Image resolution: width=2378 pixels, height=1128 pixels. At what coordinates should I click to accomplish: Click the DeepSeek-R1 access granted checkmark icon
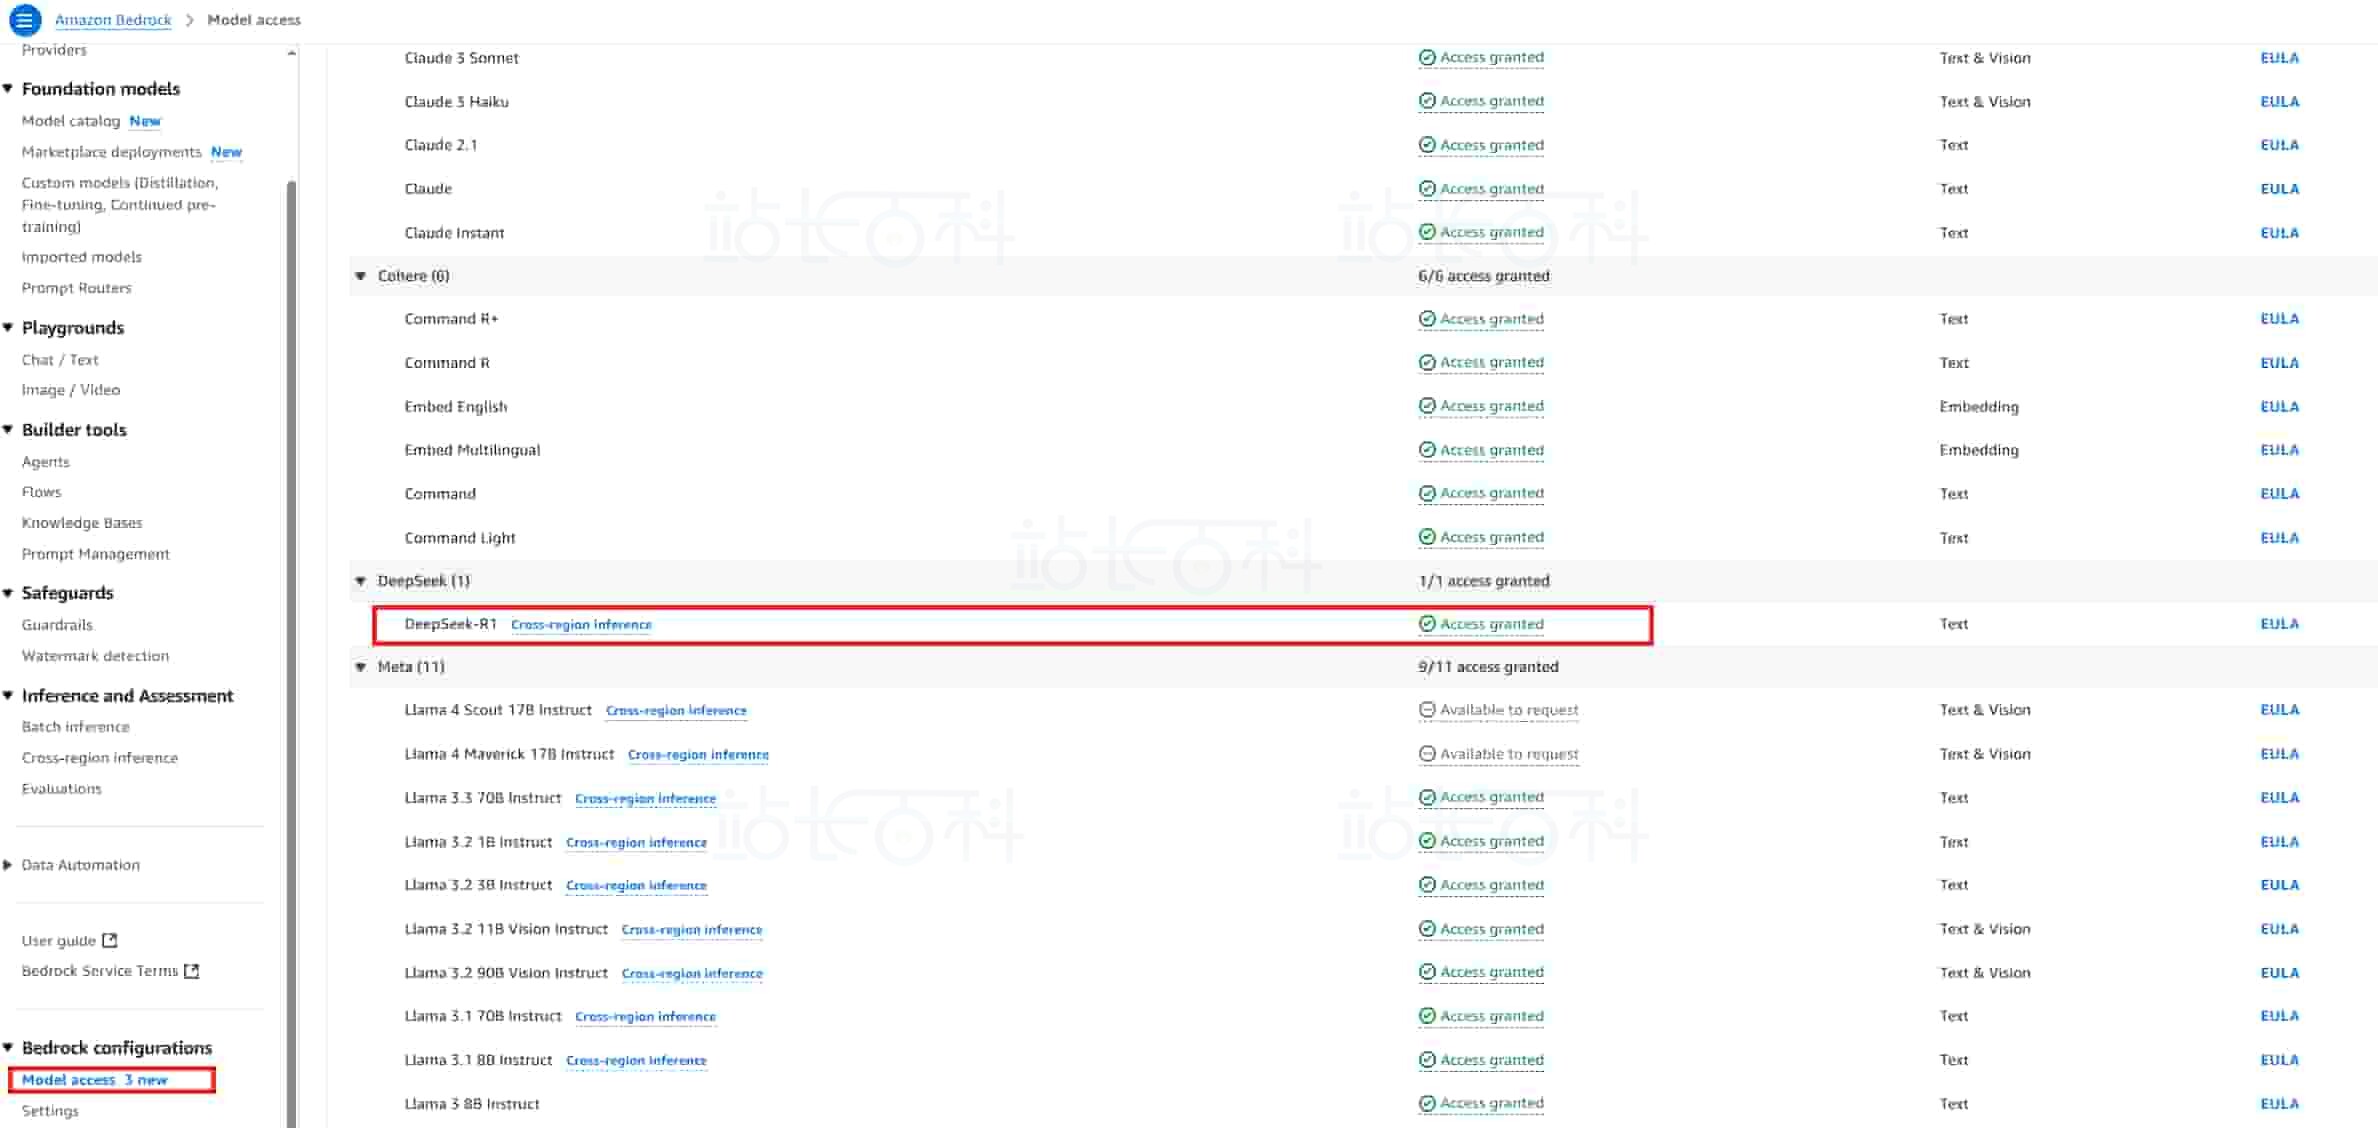pos(1427,624)
